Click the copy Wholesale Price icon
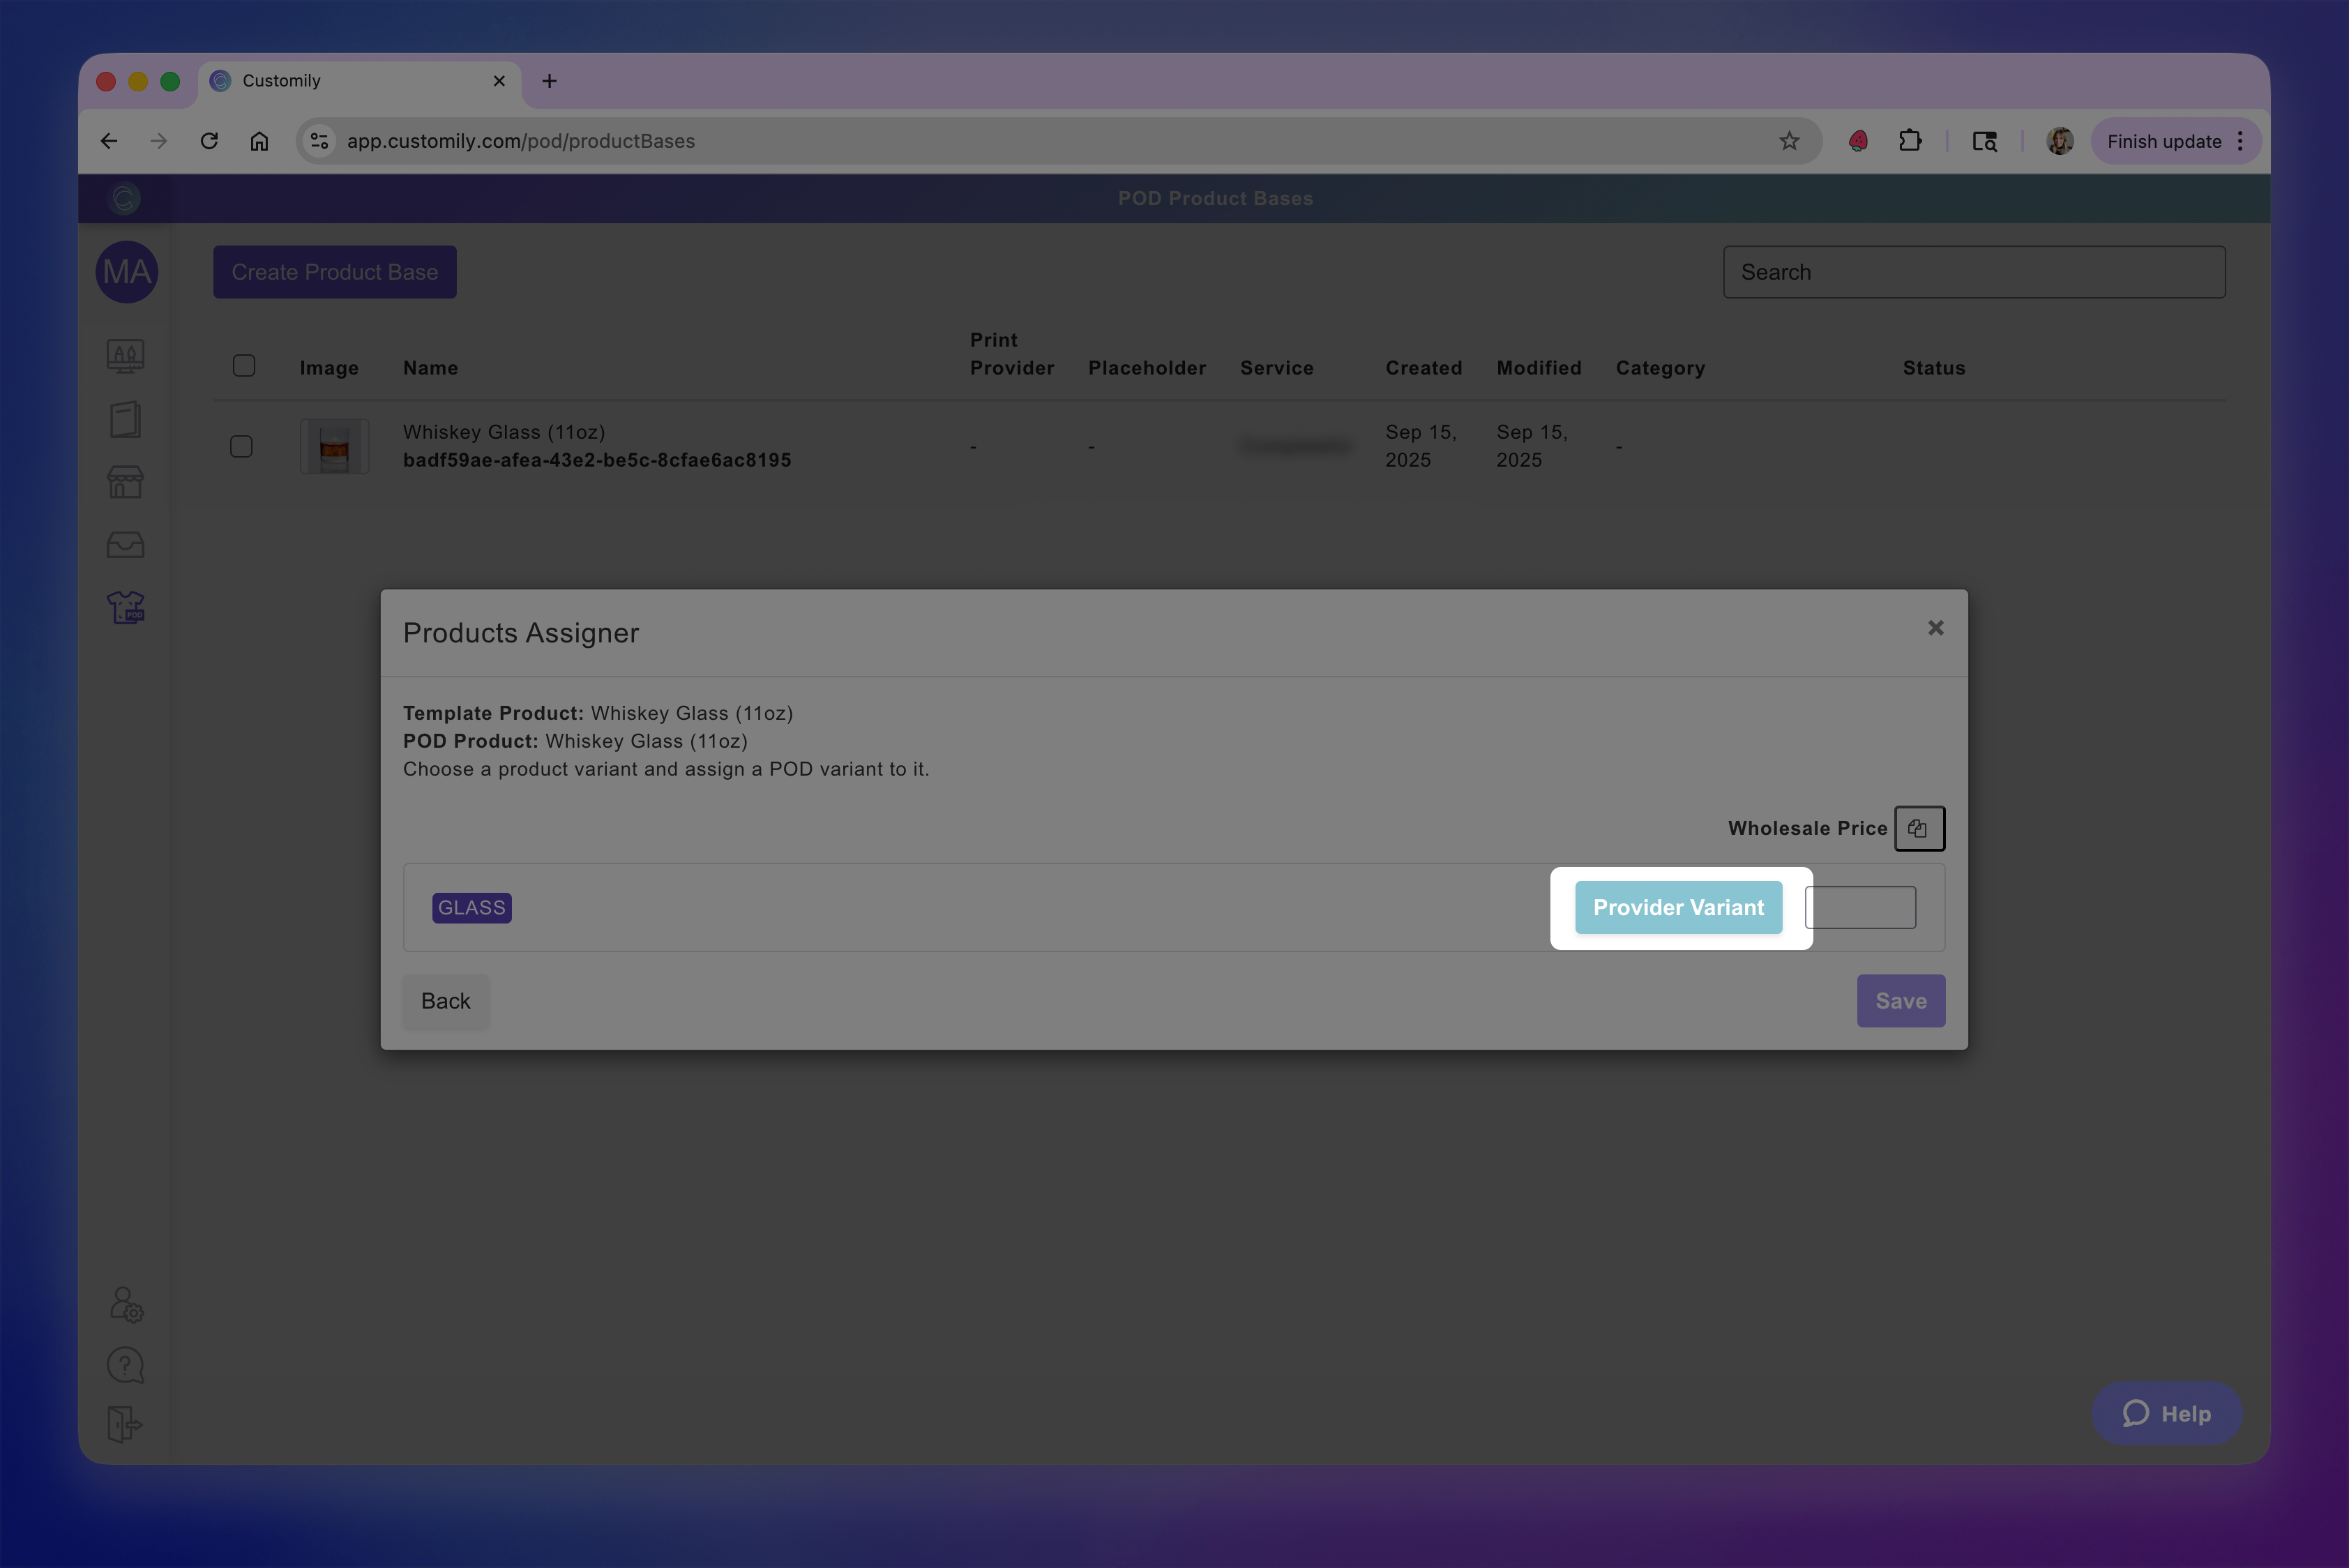Image resolution: width=2349 pixels, height=1568 pixels. tap(1918, 828)
